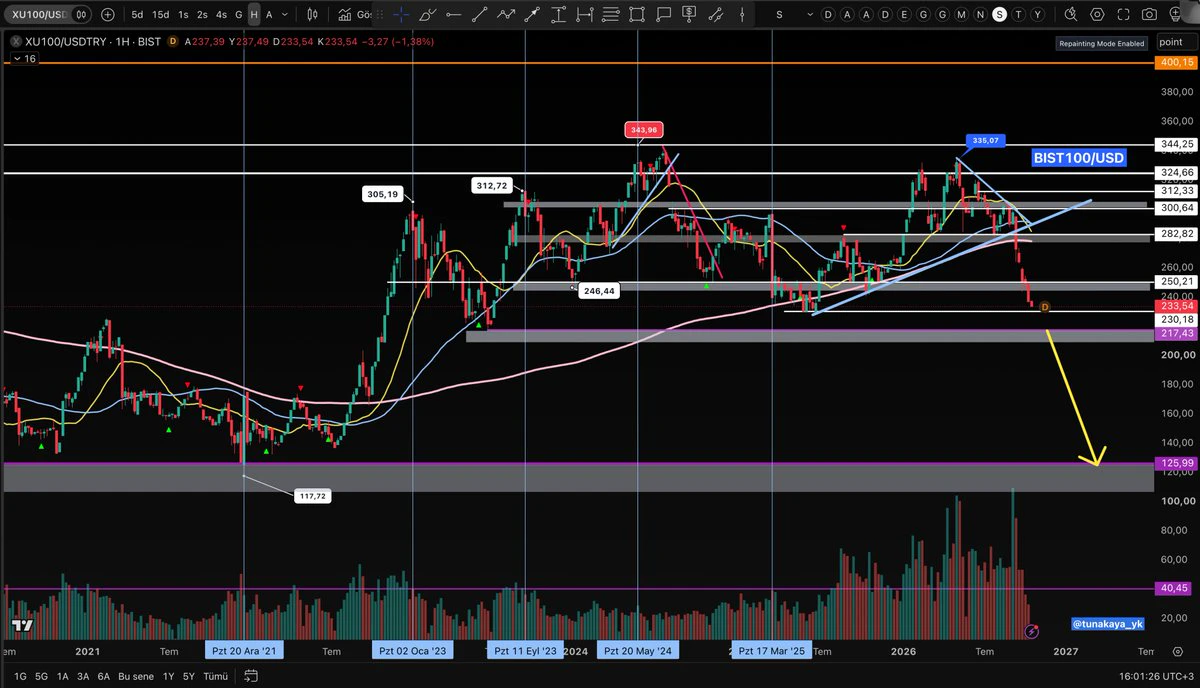The width and height of the screenshot is (1200, 688).
Task: Set the chart interval to 1s
Action: pyautogui.click(x=184, y=15)
